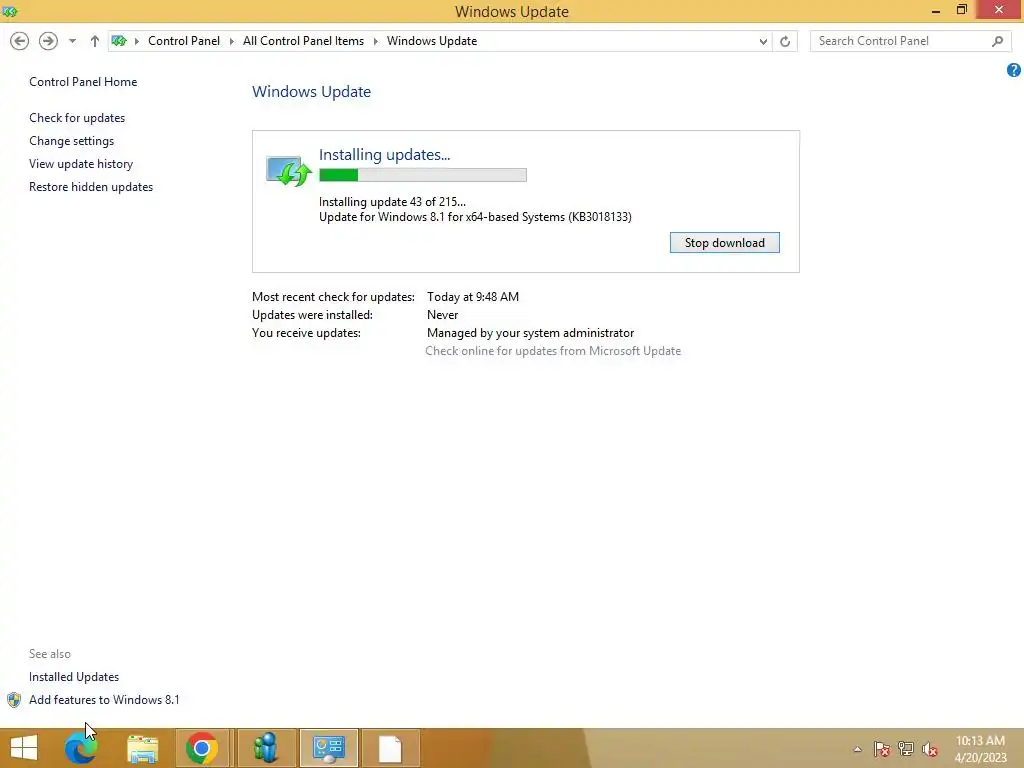Open the blank document taskbar item
Viewport: 1024px width, 768px height.
(x=391, y=748)
